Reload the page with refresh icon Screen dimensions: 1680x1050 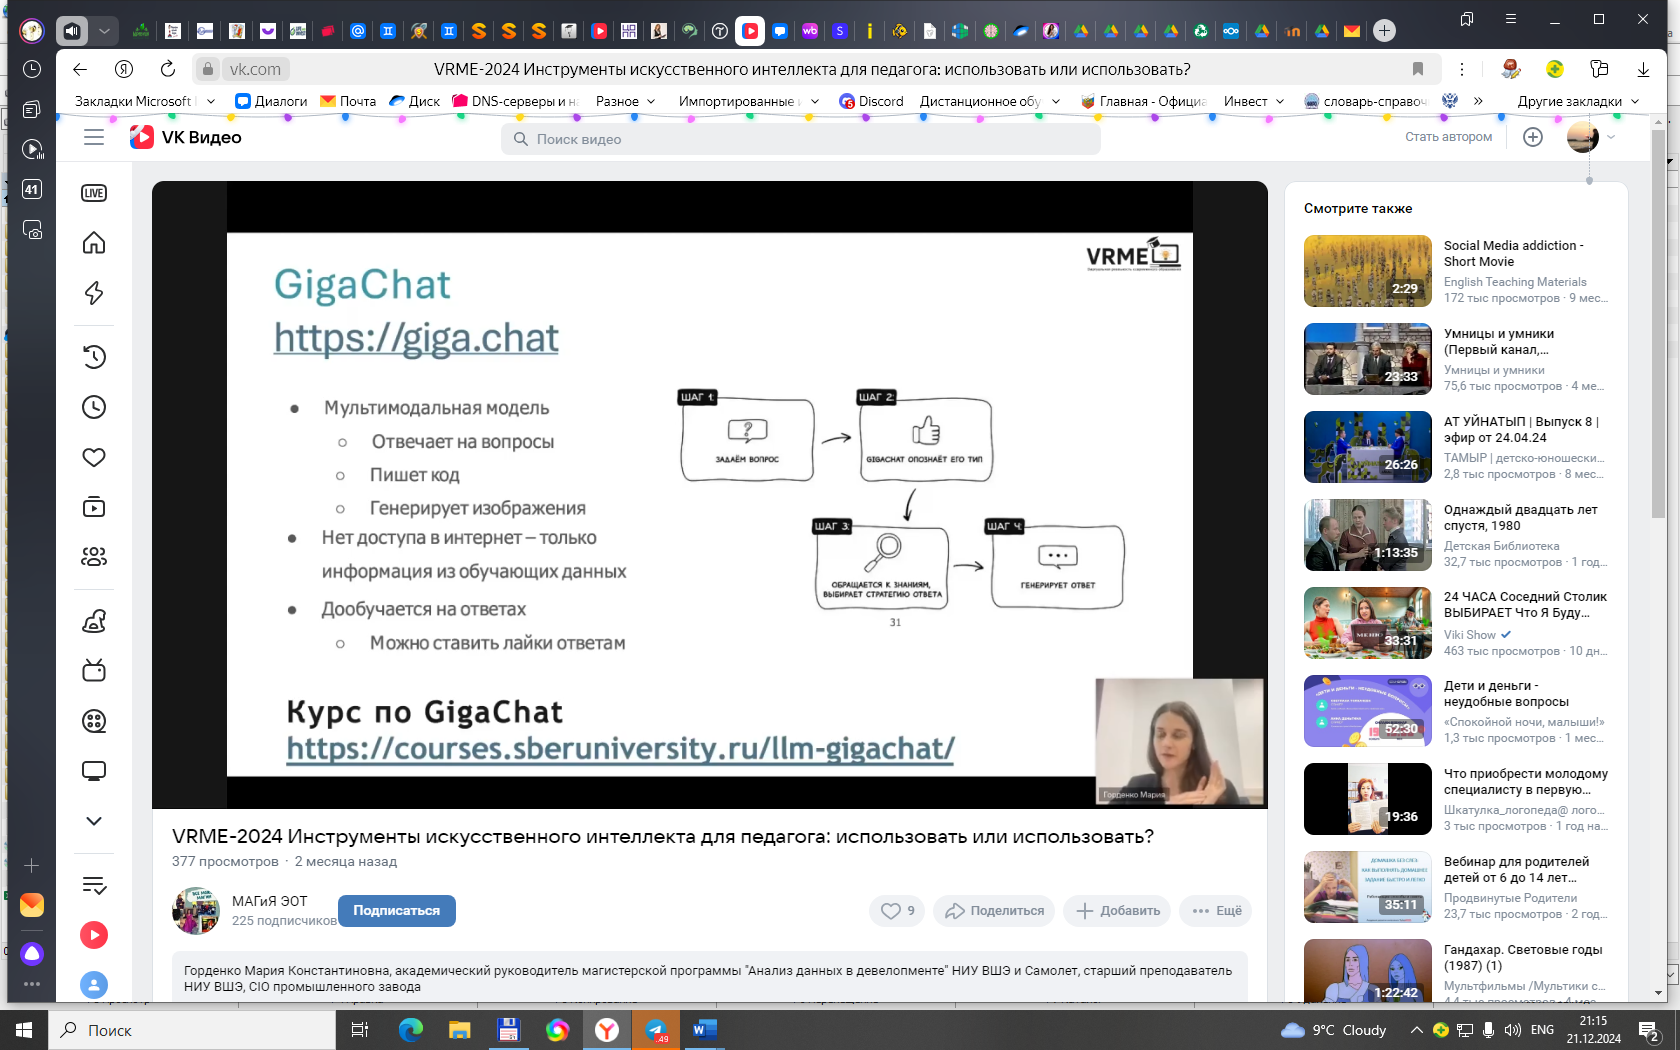(168, 69)
